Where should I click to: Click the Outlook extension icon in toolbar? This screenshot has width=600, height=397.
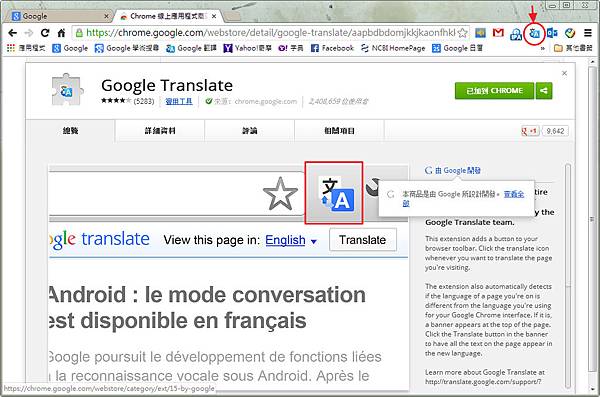pyautogui.click(x=552, y=33)
